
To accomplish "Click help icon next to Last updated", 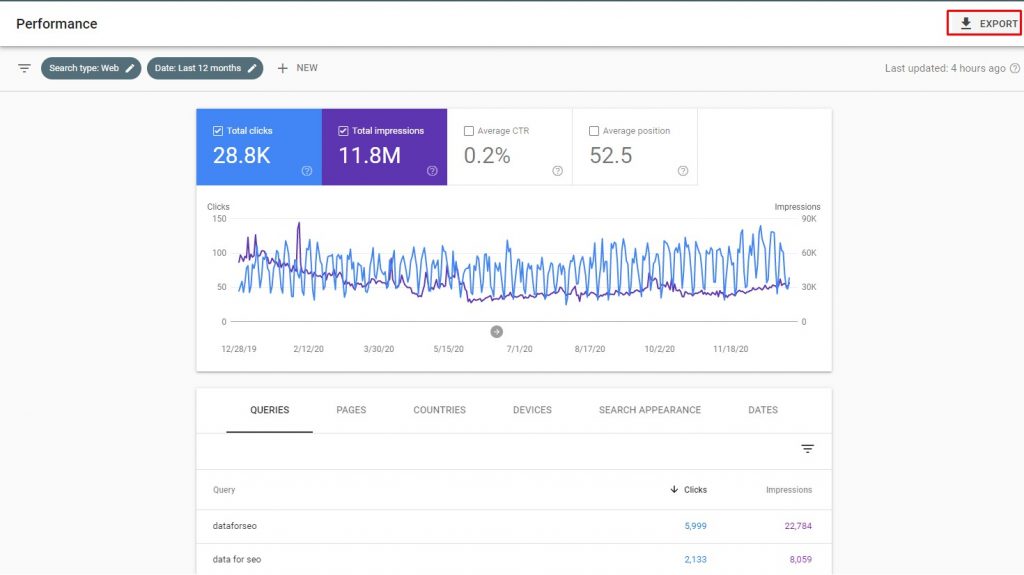I will click(x=1015, y=68).
